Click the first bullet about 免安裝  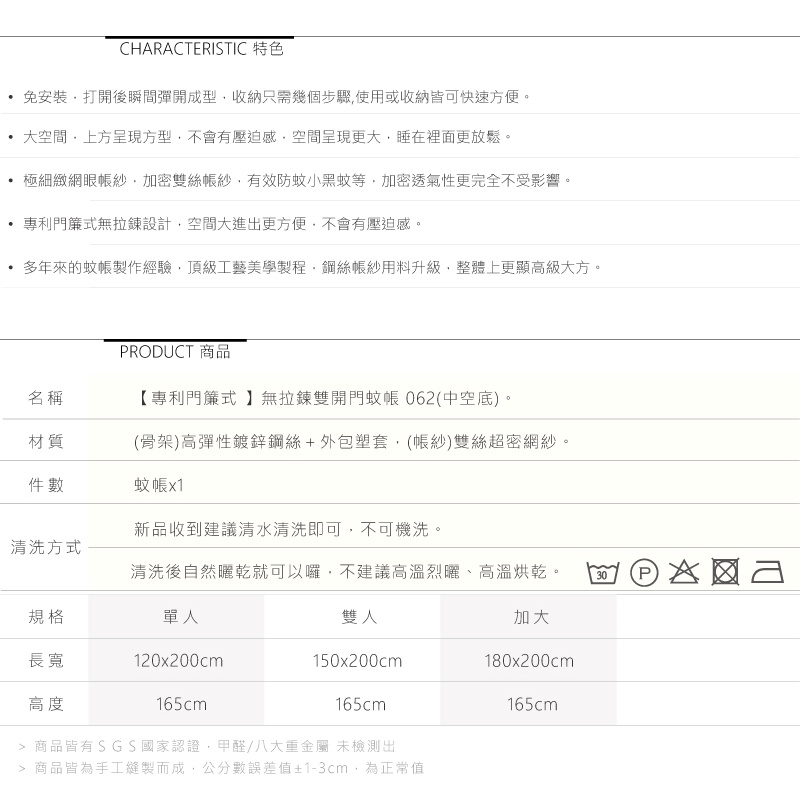click(276, 97)
